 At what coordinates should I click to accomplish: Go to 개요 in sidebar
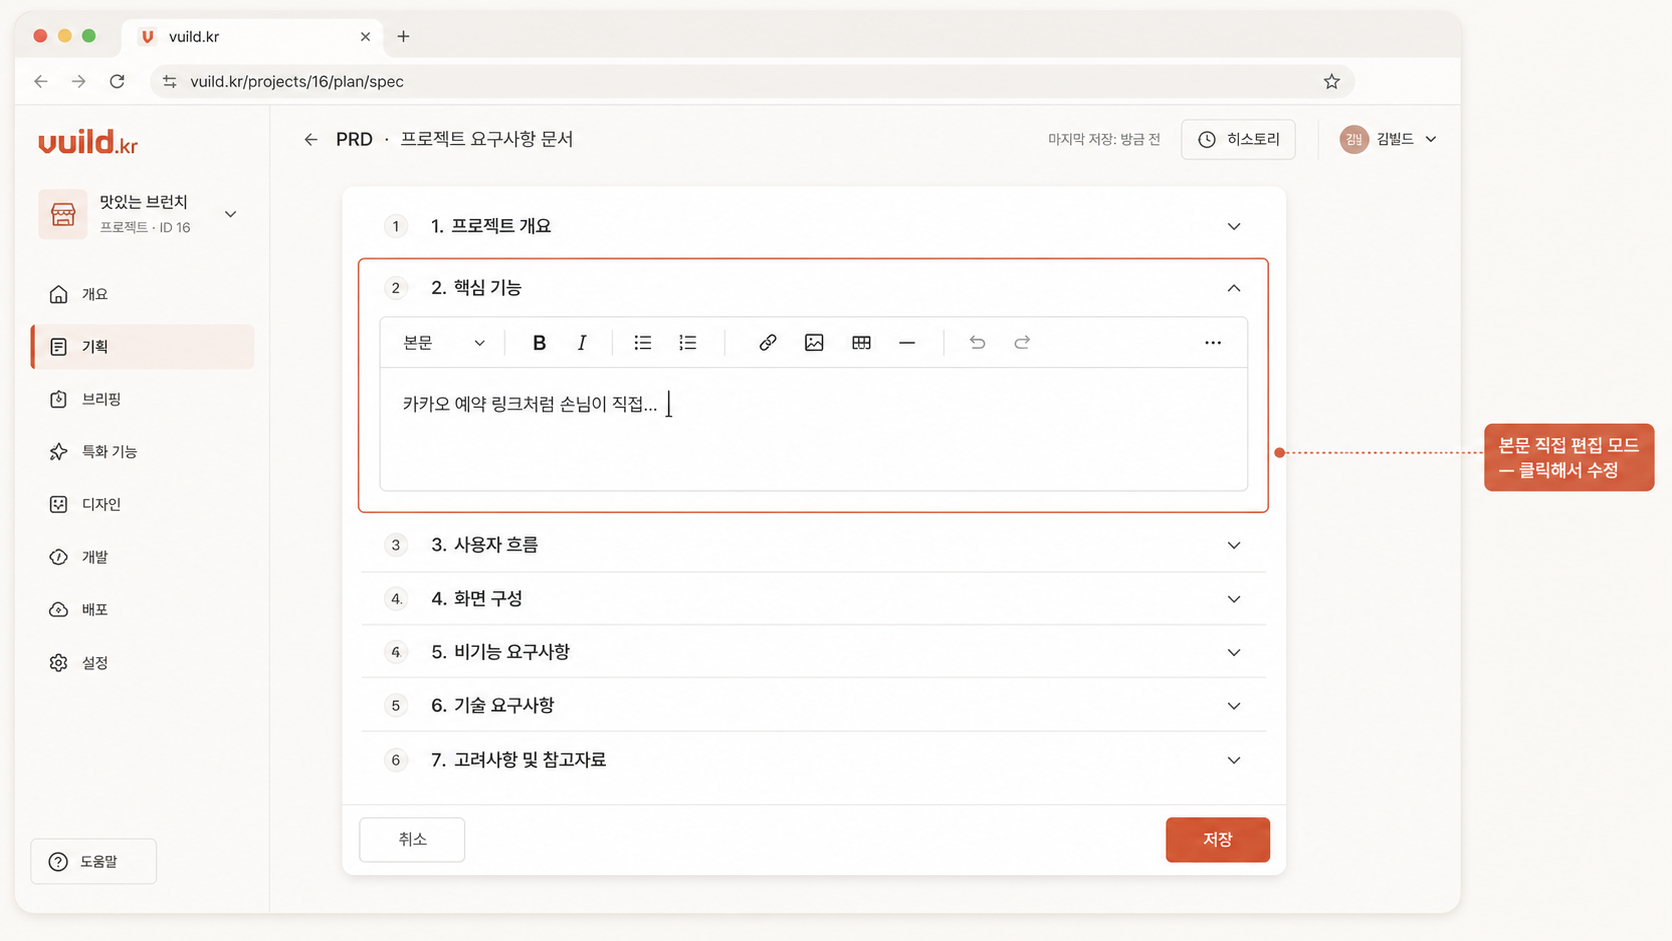click(x=142, y=294)
